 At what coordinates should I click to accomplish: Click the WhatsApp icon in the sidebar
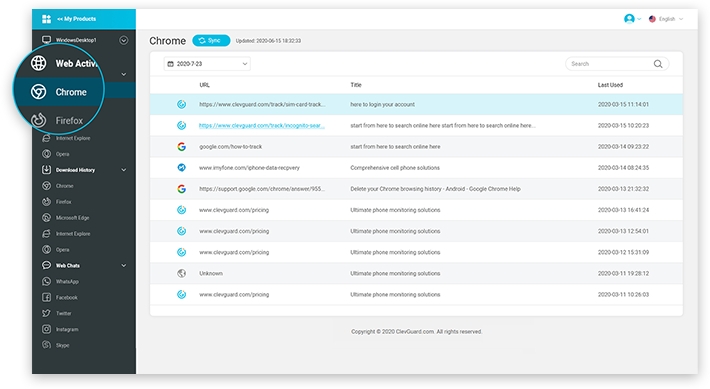click(46, 281)
